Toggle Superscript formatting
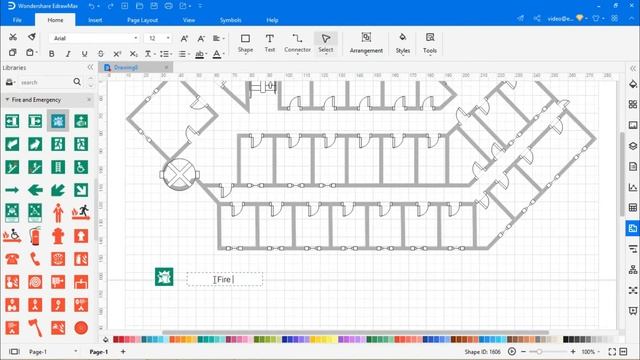The height and width of the screenshot is (360, 640). point(117,53)
